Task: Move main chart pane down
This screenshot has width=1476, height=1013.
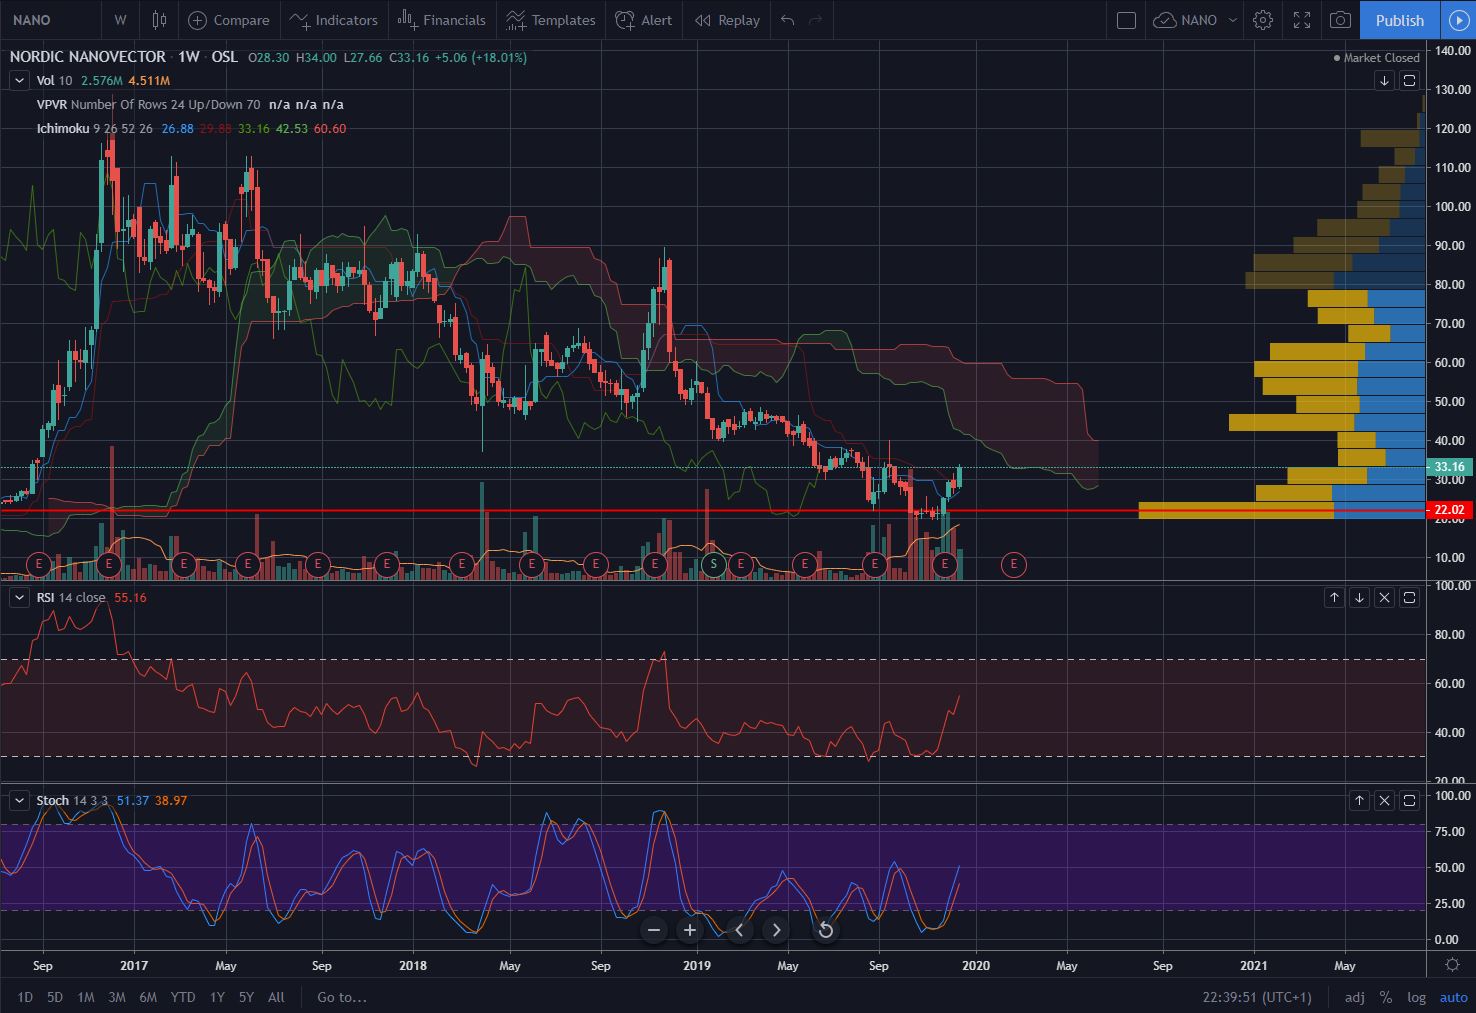Action: (1384, 80)
